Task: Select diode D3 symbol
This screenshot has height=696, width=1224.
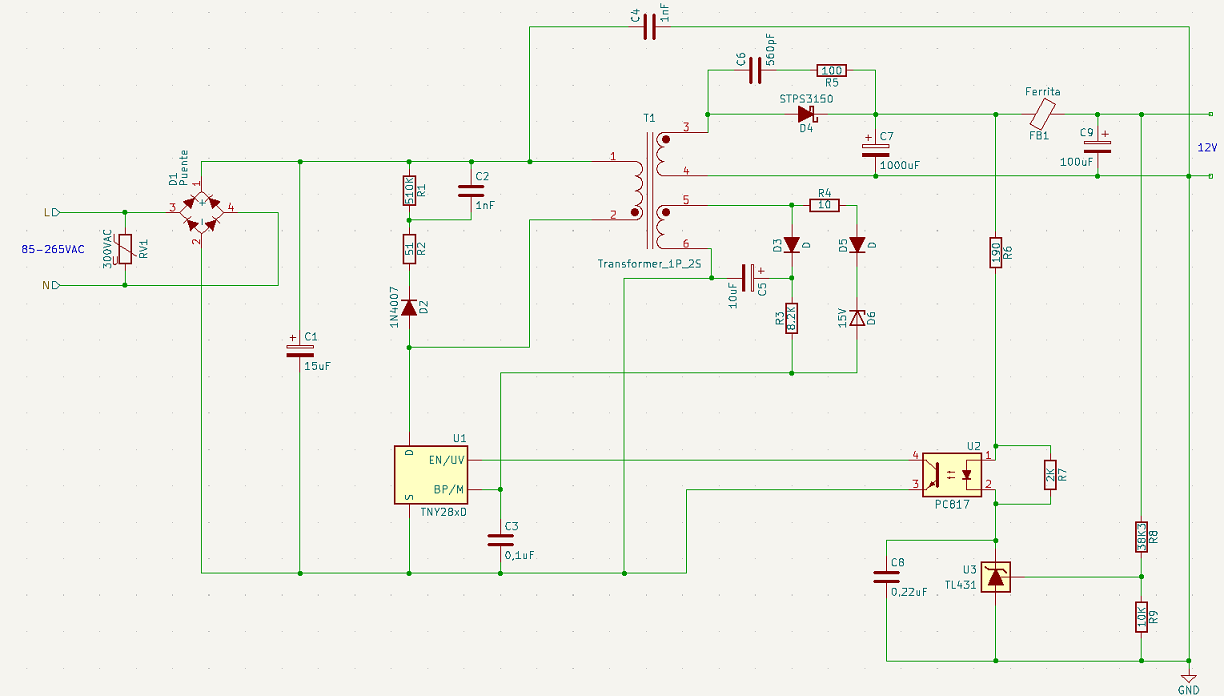Action: tap(791, 244)
